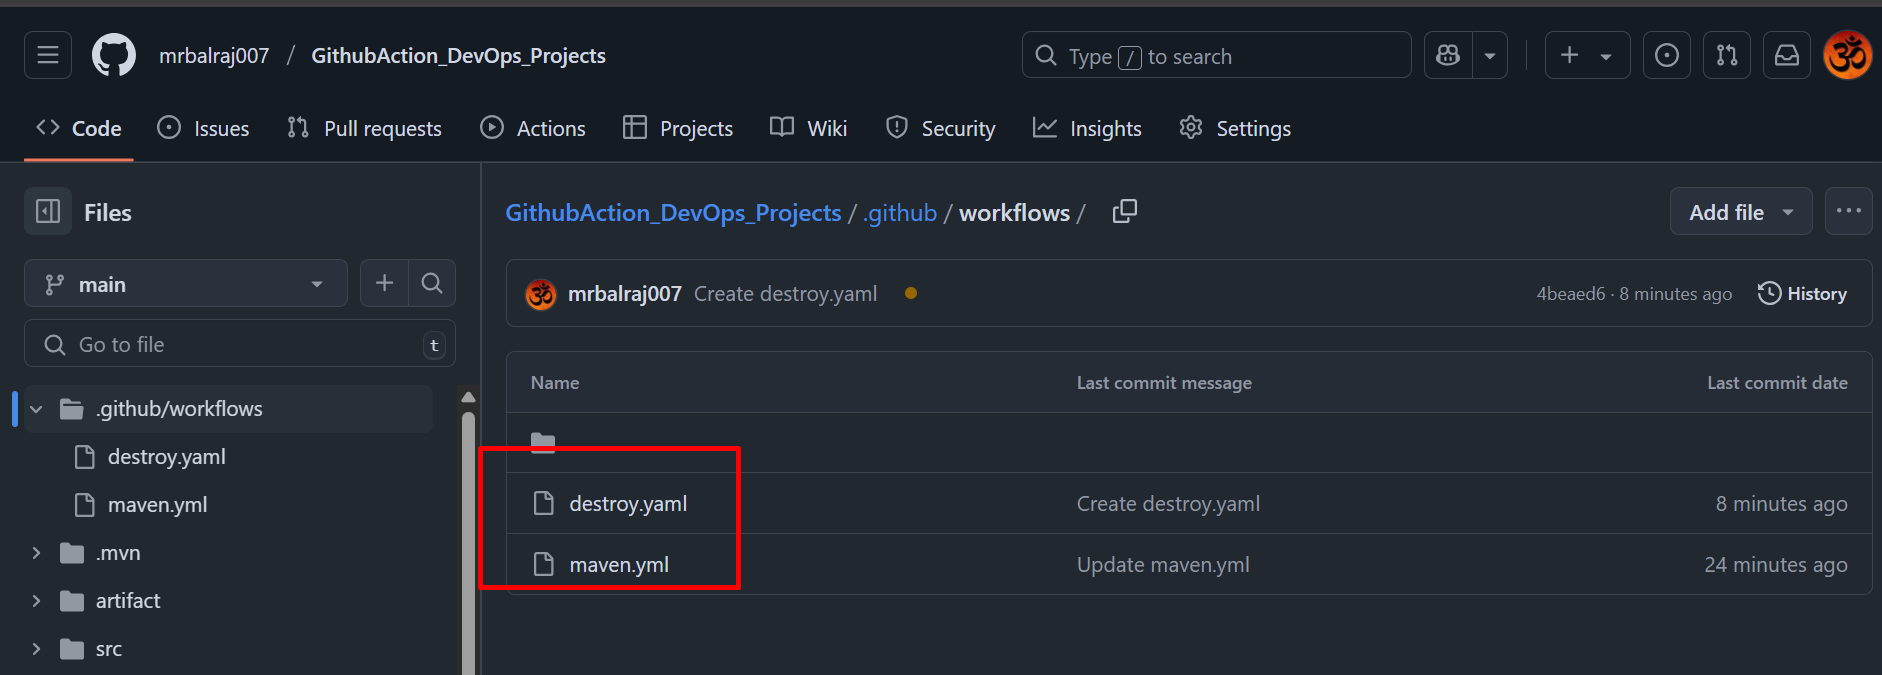Screen dimensions: 1882x675
Task: Click the '8 minutes ago' file date
Action: pyautogui.click(x=1781, y=504)
